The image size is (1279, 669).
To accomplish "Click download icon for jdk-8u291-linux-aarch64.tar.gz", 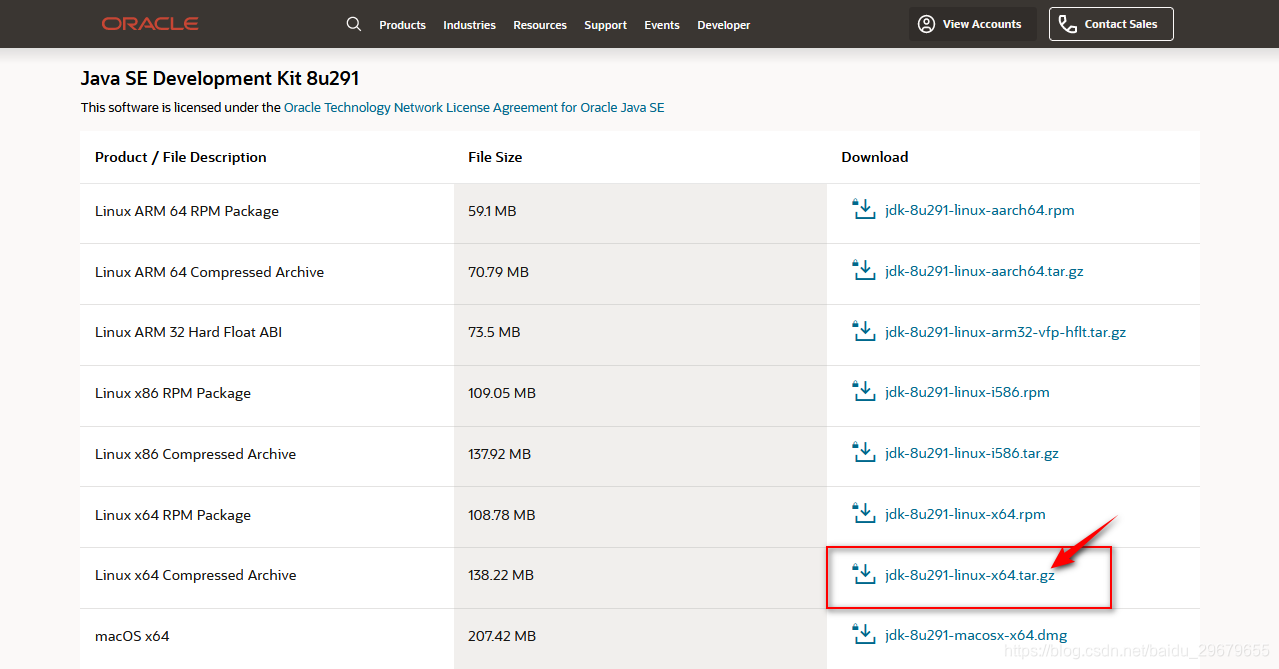I will pyautogui.click(x=863, y=270).
